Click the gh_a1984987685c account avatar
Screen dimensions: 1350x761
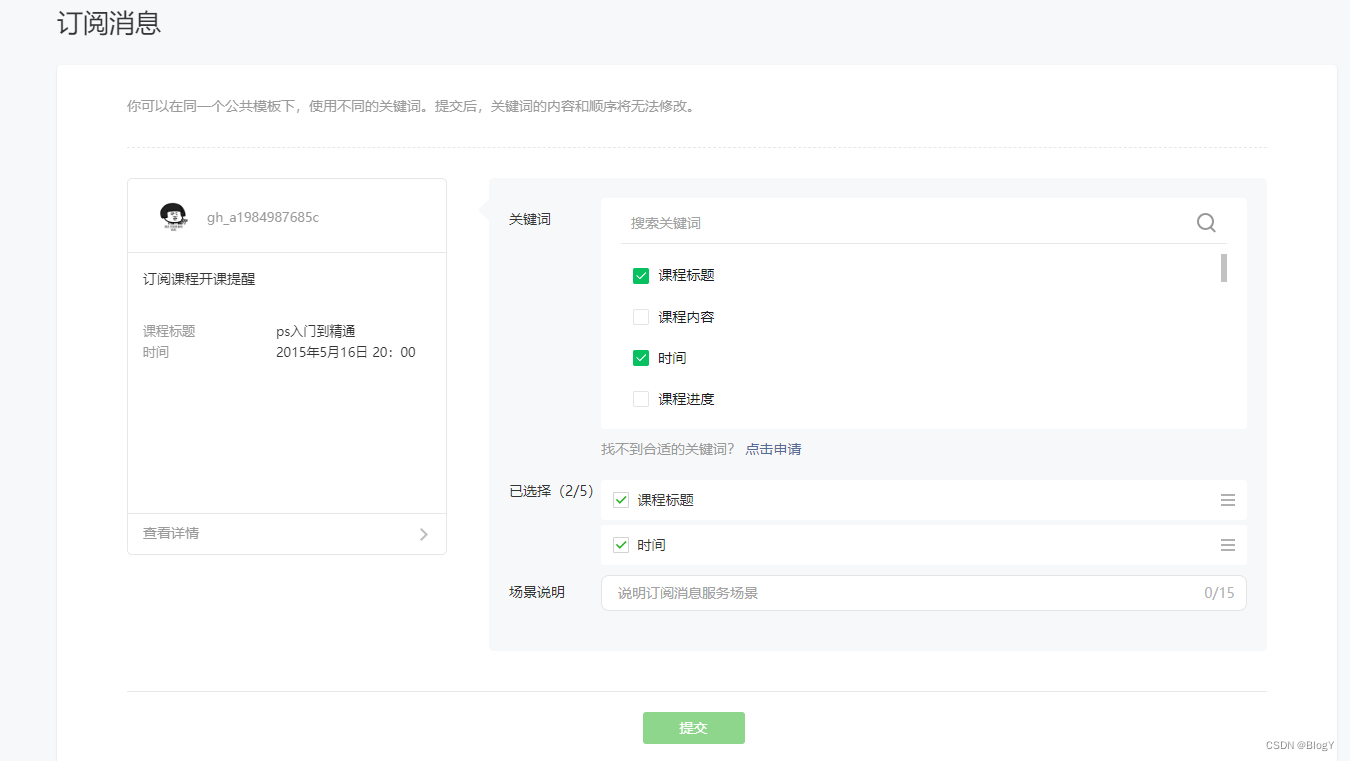[172, 216]
